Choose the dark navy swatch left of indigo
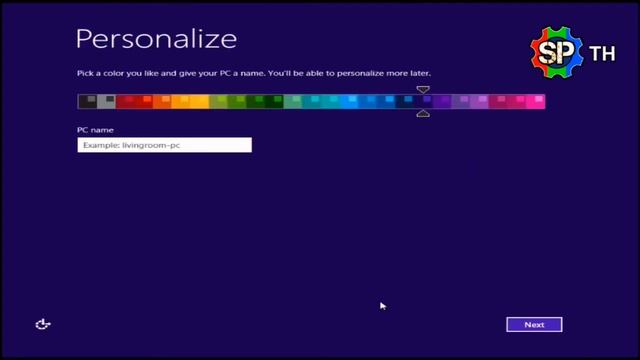This screenshot has height=360, width=640. [x=405, y=102]
